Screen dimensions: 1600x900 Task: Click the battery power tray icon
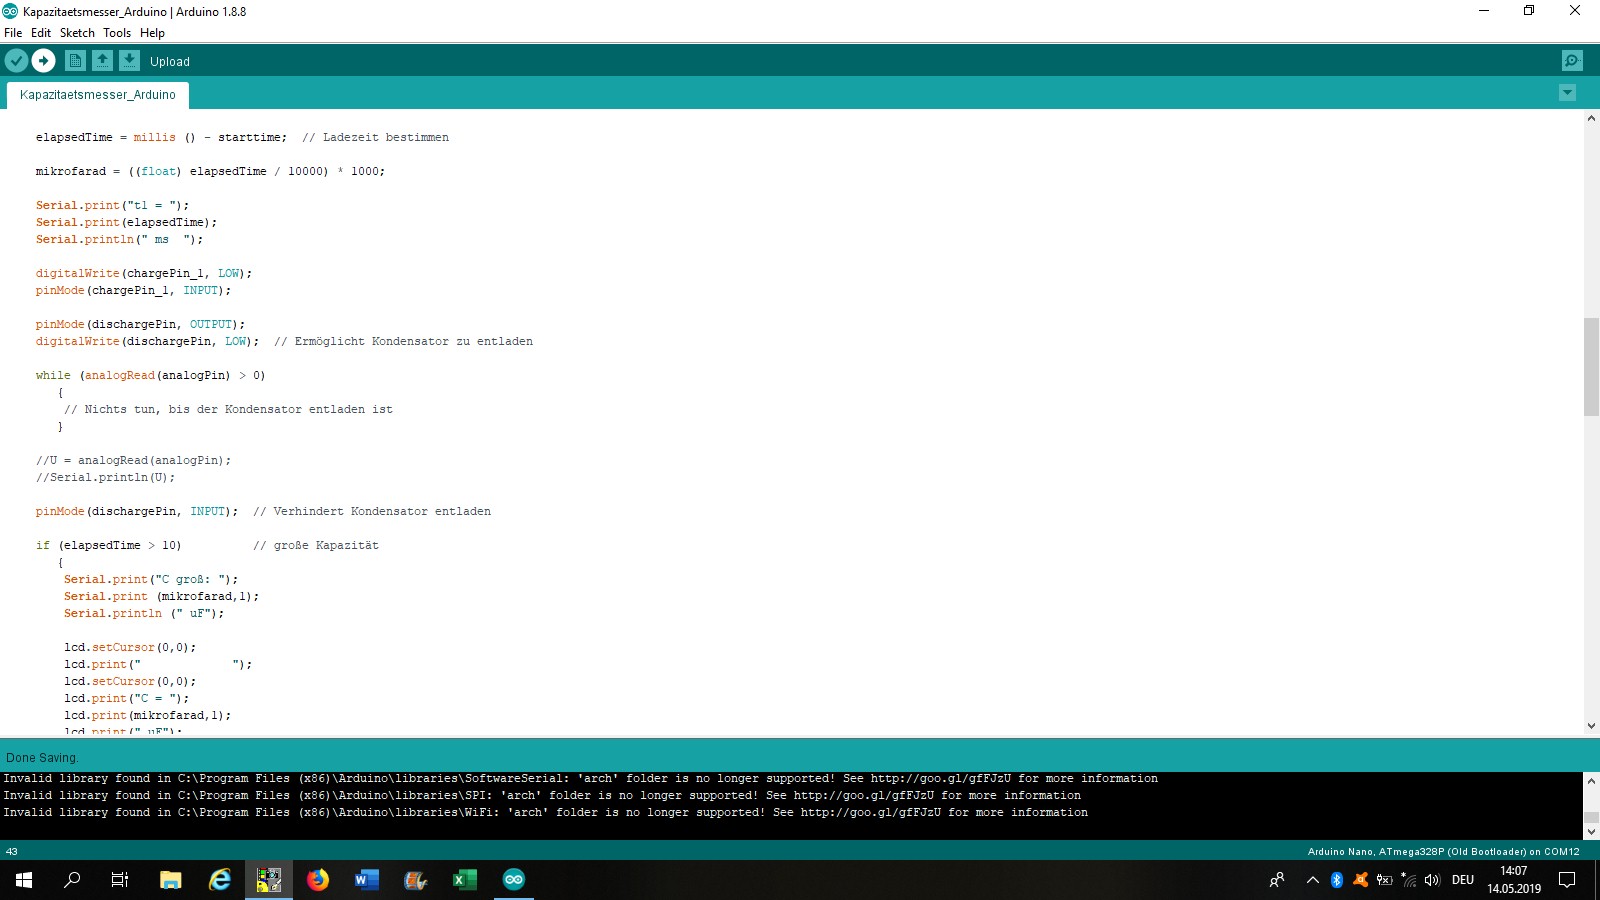point(1385,880)
